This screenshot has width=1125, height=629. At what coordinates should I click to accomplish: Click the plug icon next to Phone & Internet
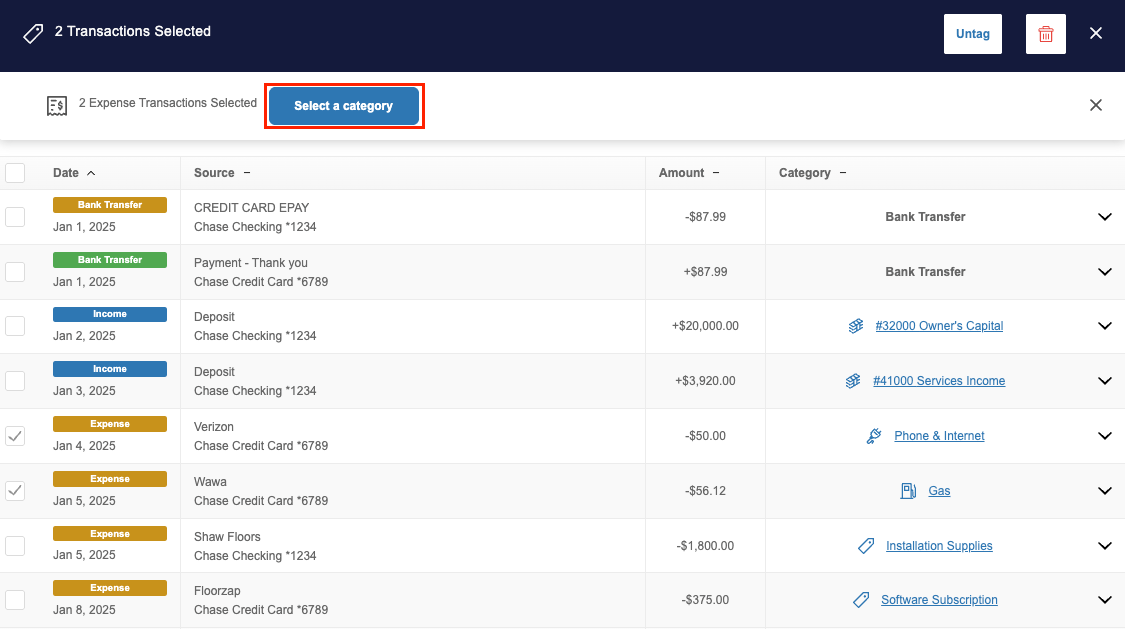coord(874,436)
